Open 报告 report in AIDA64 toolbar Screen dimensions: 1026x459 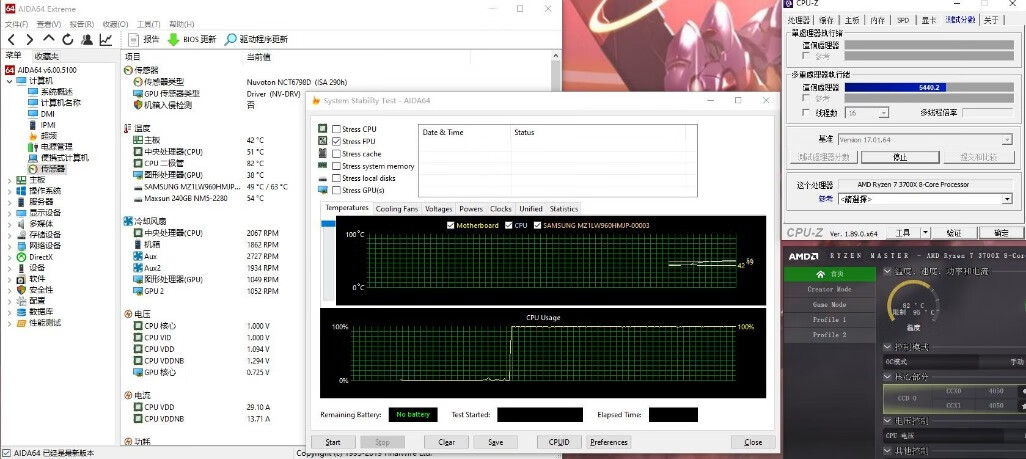pyautogui.click(x=145, y=39)
